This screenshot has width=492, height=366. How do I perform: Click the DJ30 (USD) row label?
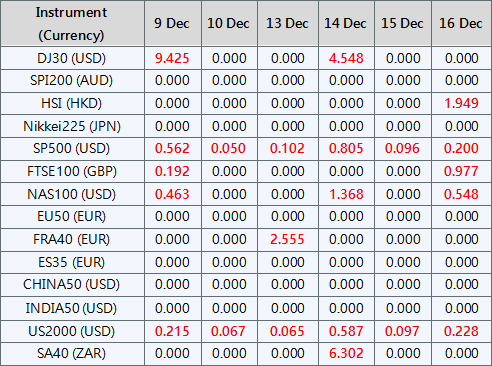[71, 58]
